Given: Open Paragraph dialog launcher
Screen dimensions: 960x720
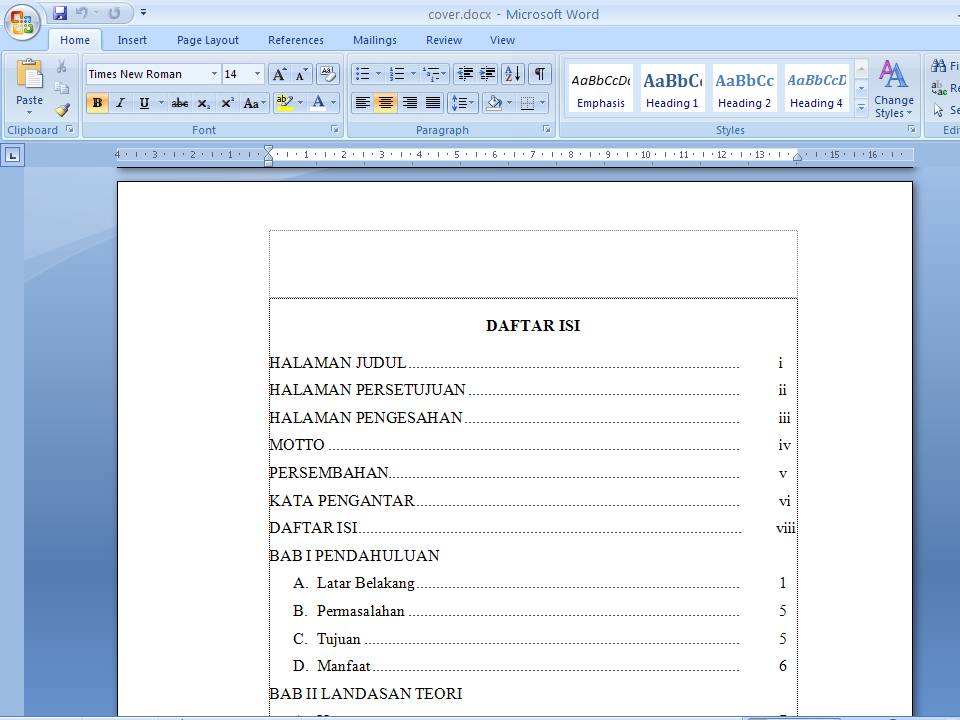Looking at the screenshot, I should click(546, 129).
